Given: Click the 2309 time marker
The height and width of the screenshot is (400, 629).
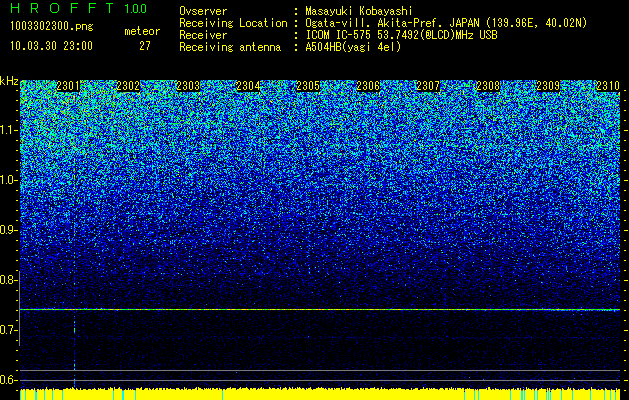Looking at the screenshot, I should click(x=548, y=86).
